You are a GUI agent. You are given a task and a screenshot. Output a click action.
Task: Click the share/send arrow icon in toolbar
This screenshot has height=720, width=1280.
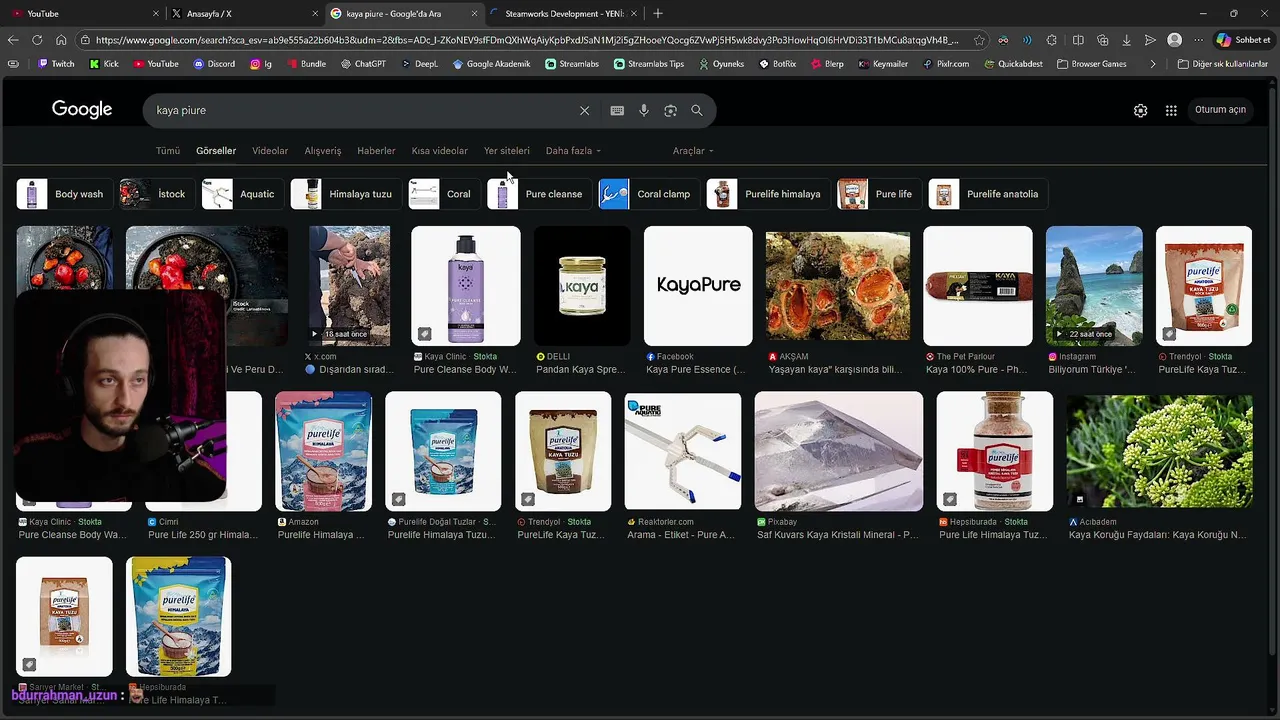[1150, 40]
